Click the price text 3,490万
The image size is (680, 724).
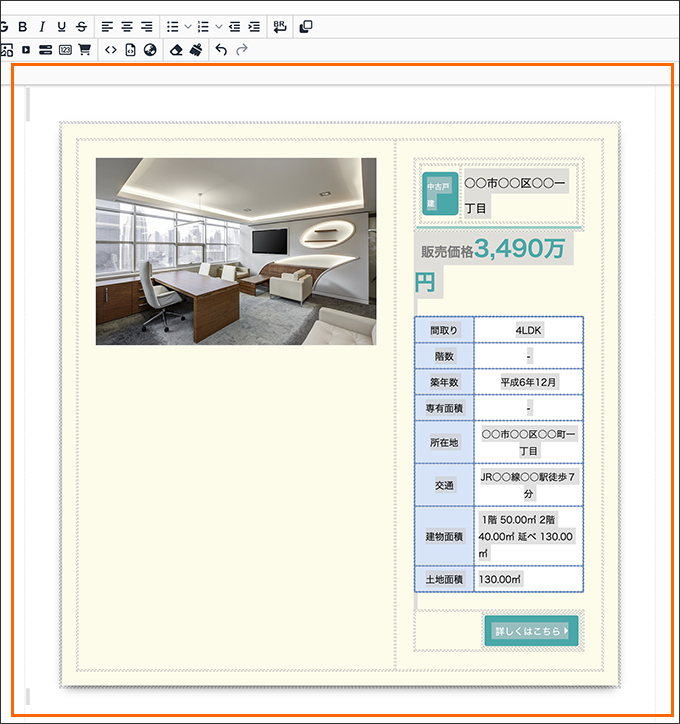click(519, 248)
